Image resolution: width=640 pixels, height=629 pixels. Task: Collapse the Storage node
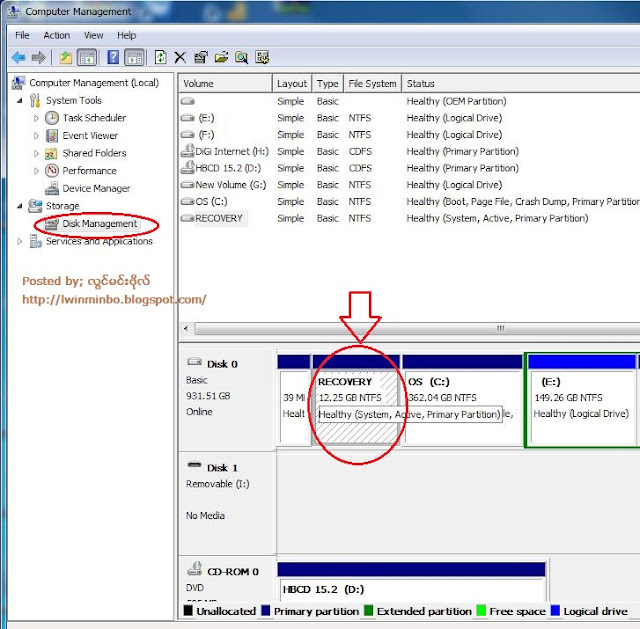pyautogui.click(x=20, y=206)
